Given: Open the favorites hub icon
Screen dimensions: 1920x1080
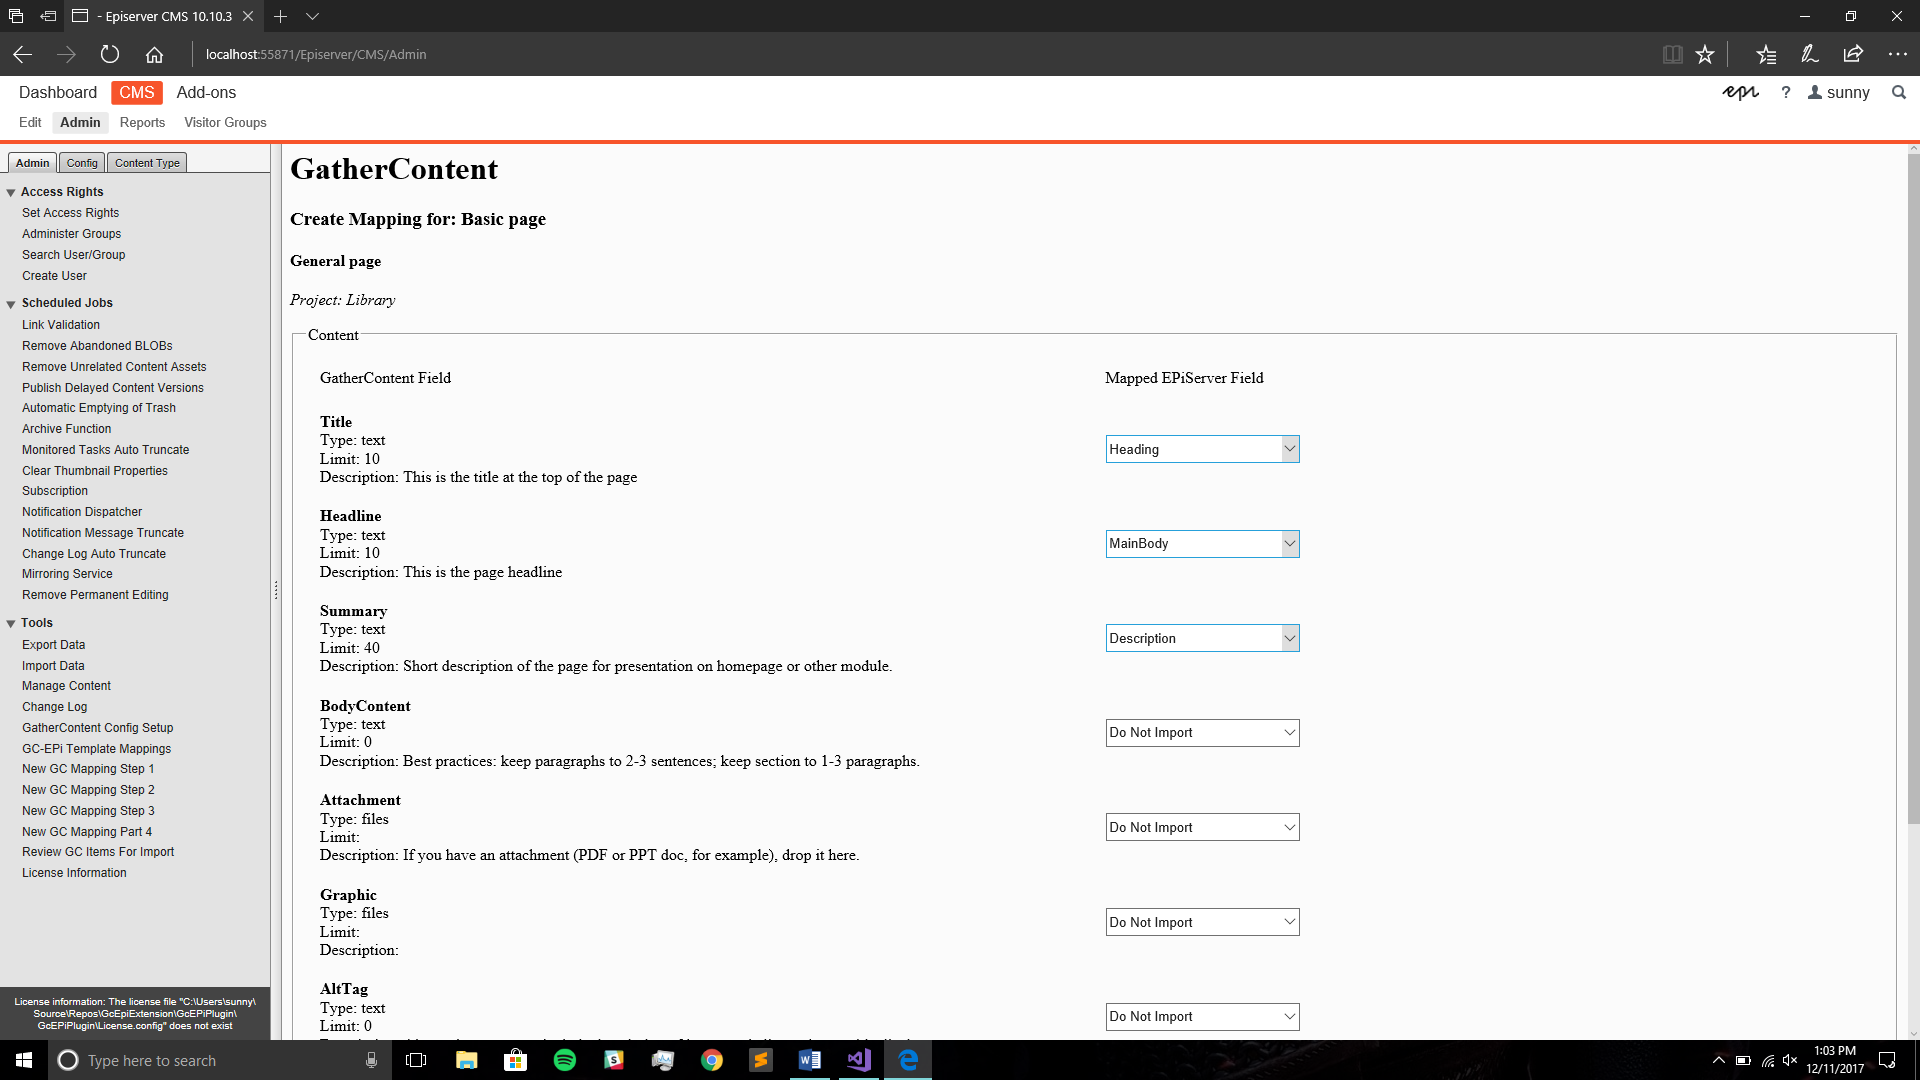Looking at the screenshot, I should 1766,54.
